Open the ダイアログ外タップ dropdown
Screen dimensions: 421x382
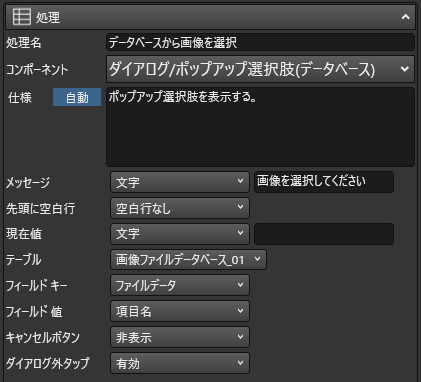(180, 363)
